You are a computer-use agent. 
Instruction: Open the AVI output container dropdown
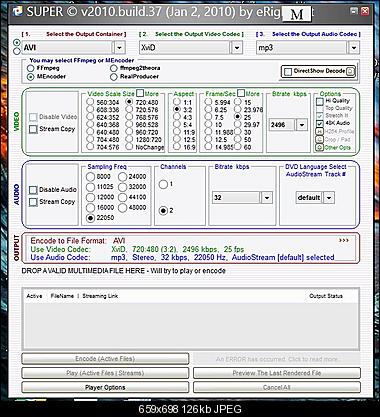pyautogui.click(x=119, y=47)
